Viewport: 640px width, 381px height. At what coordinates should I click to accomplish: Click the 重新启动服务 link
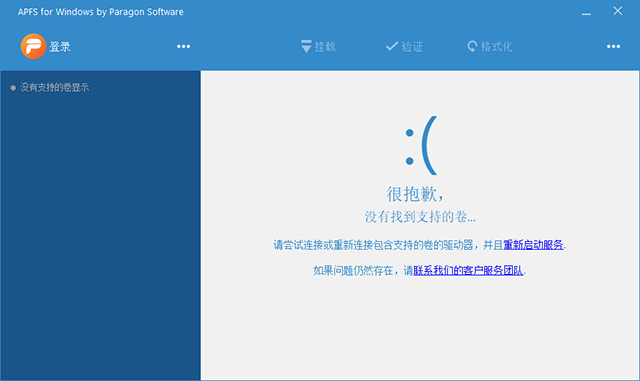pos(533,245)
